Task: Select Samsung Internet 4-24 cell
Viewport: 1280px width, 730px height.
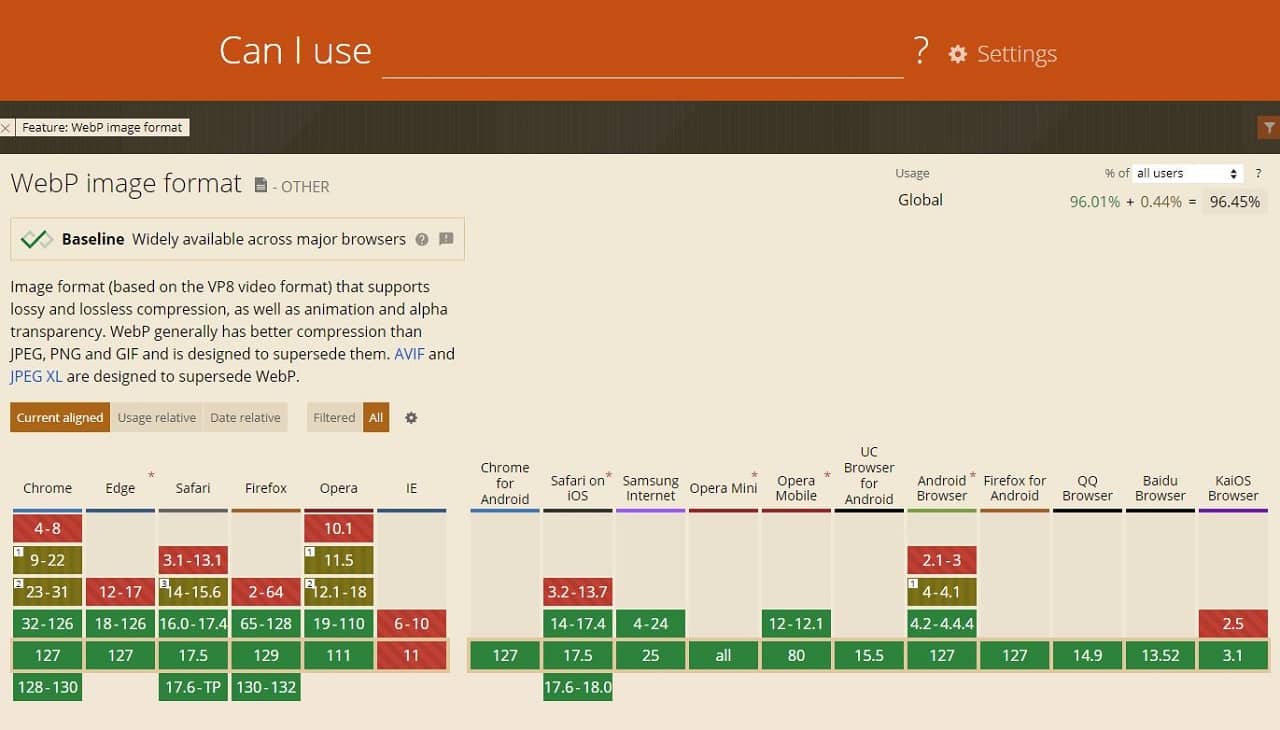Action: click(x=651, y=624)
